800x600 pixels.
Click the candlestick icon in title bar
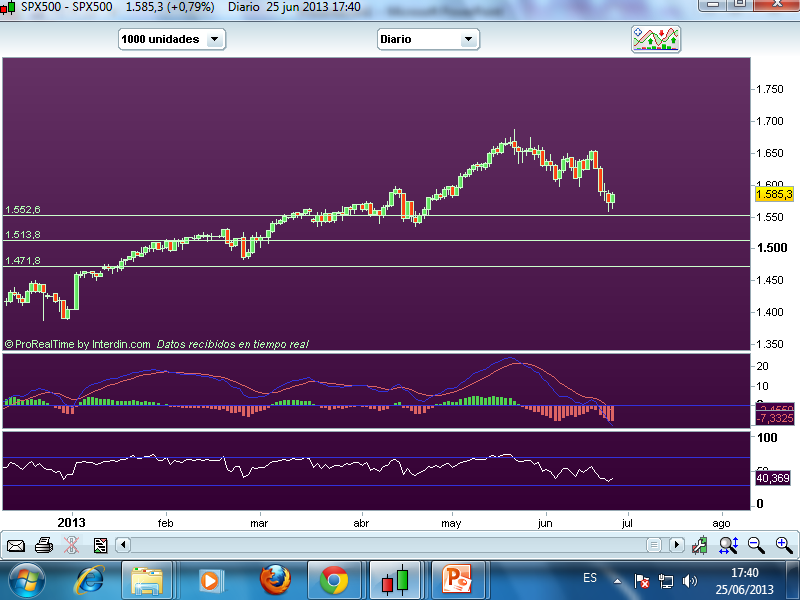(8, 7)
